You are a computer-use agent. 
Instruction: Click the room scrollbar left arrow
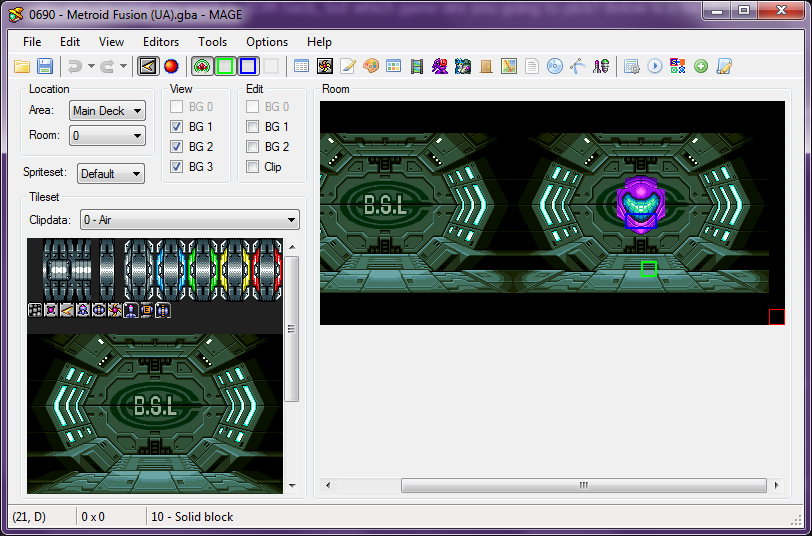coord(328,485)
